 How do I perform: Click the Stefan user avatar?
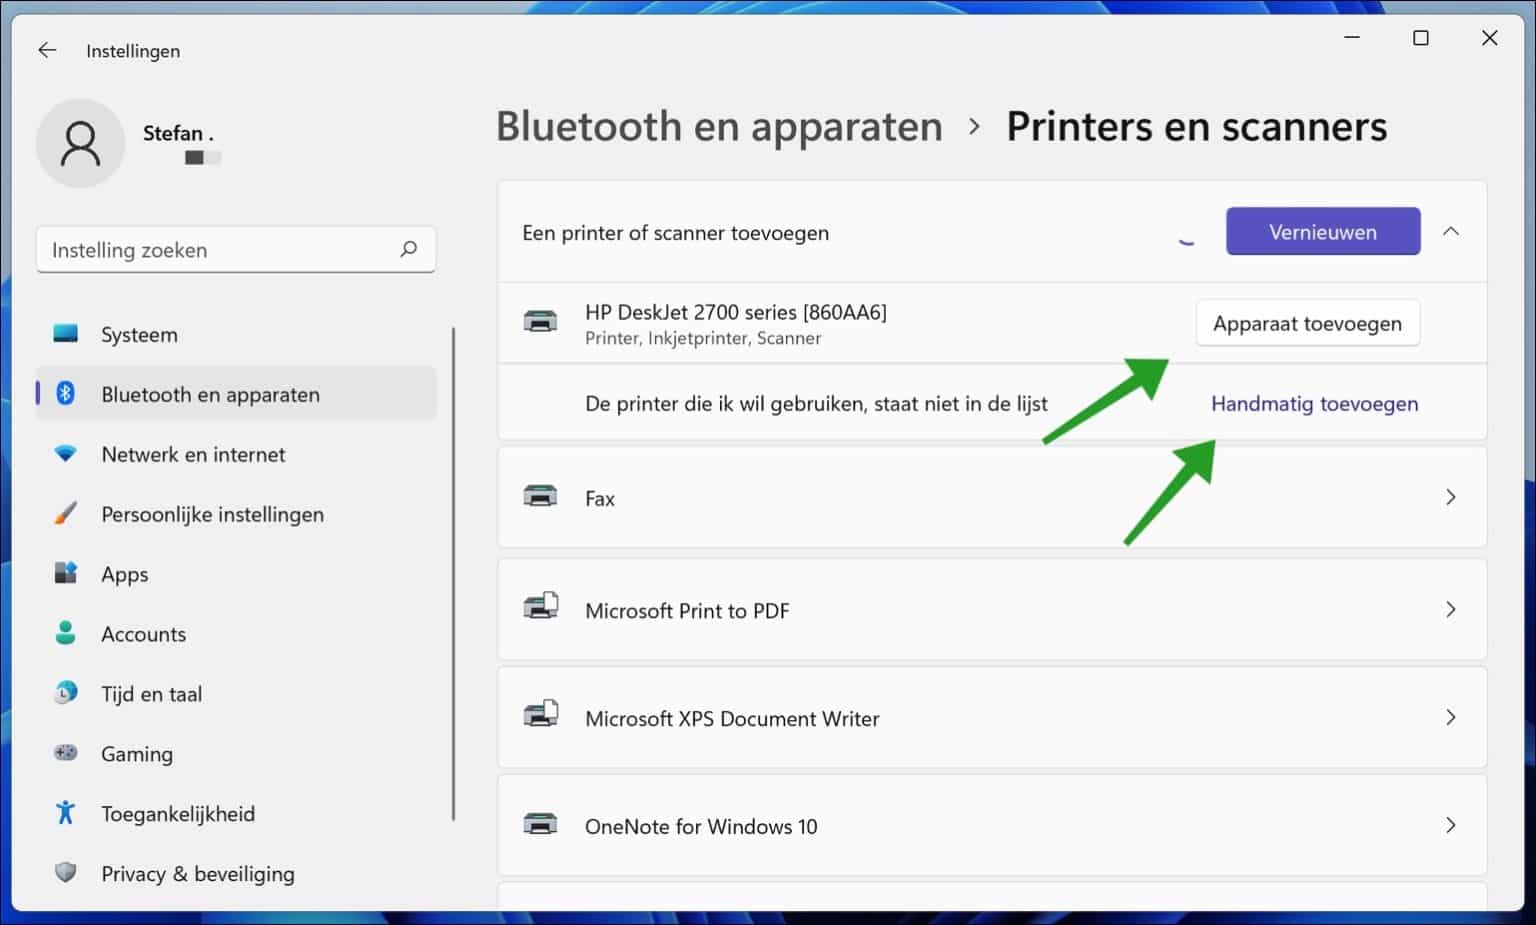[80, 143]
